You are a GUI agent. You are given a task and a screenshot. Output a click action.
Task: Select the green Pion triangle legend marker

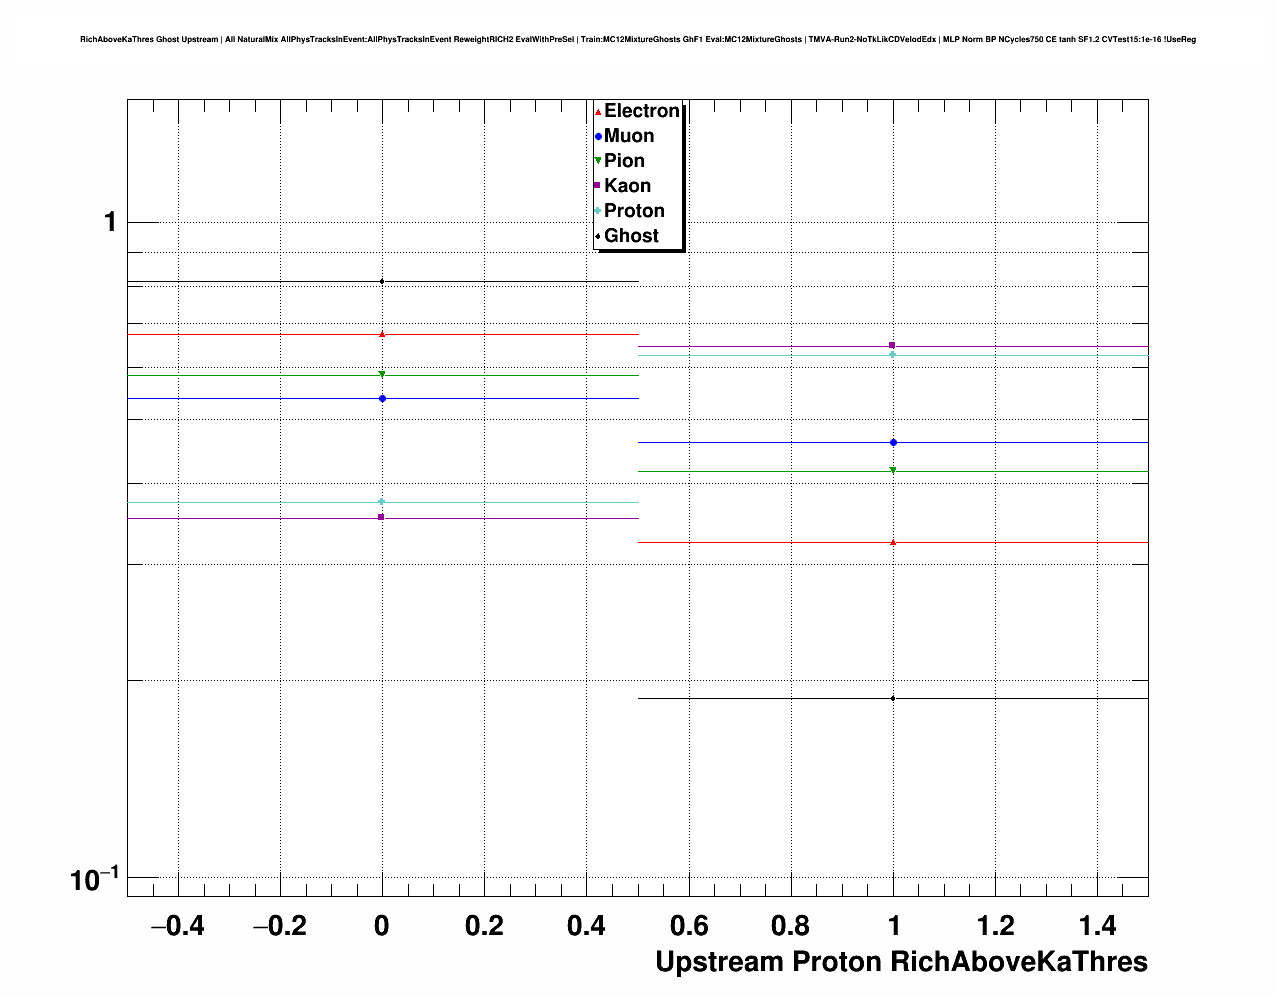tap(598, 161)
